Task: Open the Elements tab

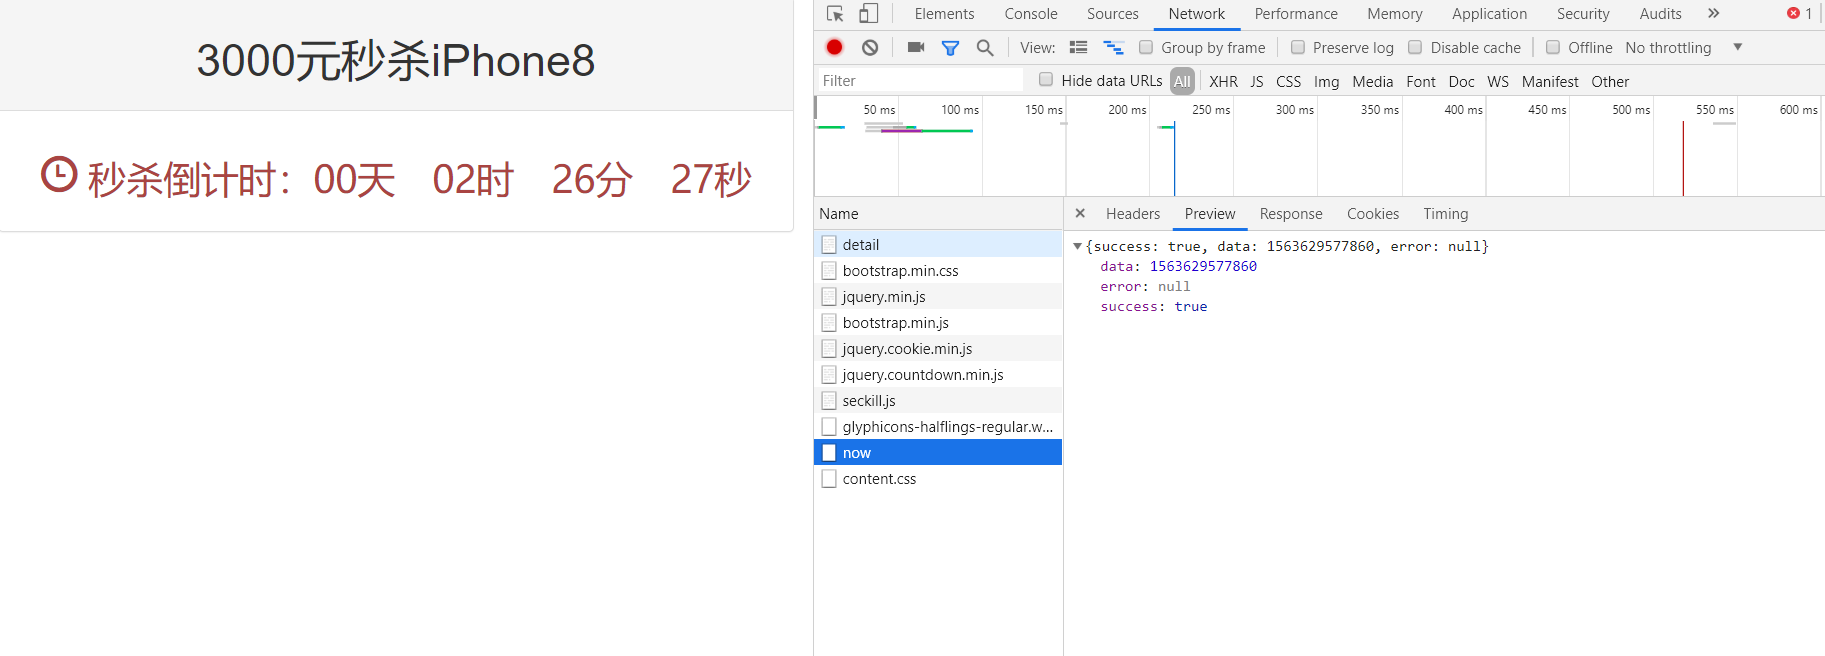Action: point(944,14)
